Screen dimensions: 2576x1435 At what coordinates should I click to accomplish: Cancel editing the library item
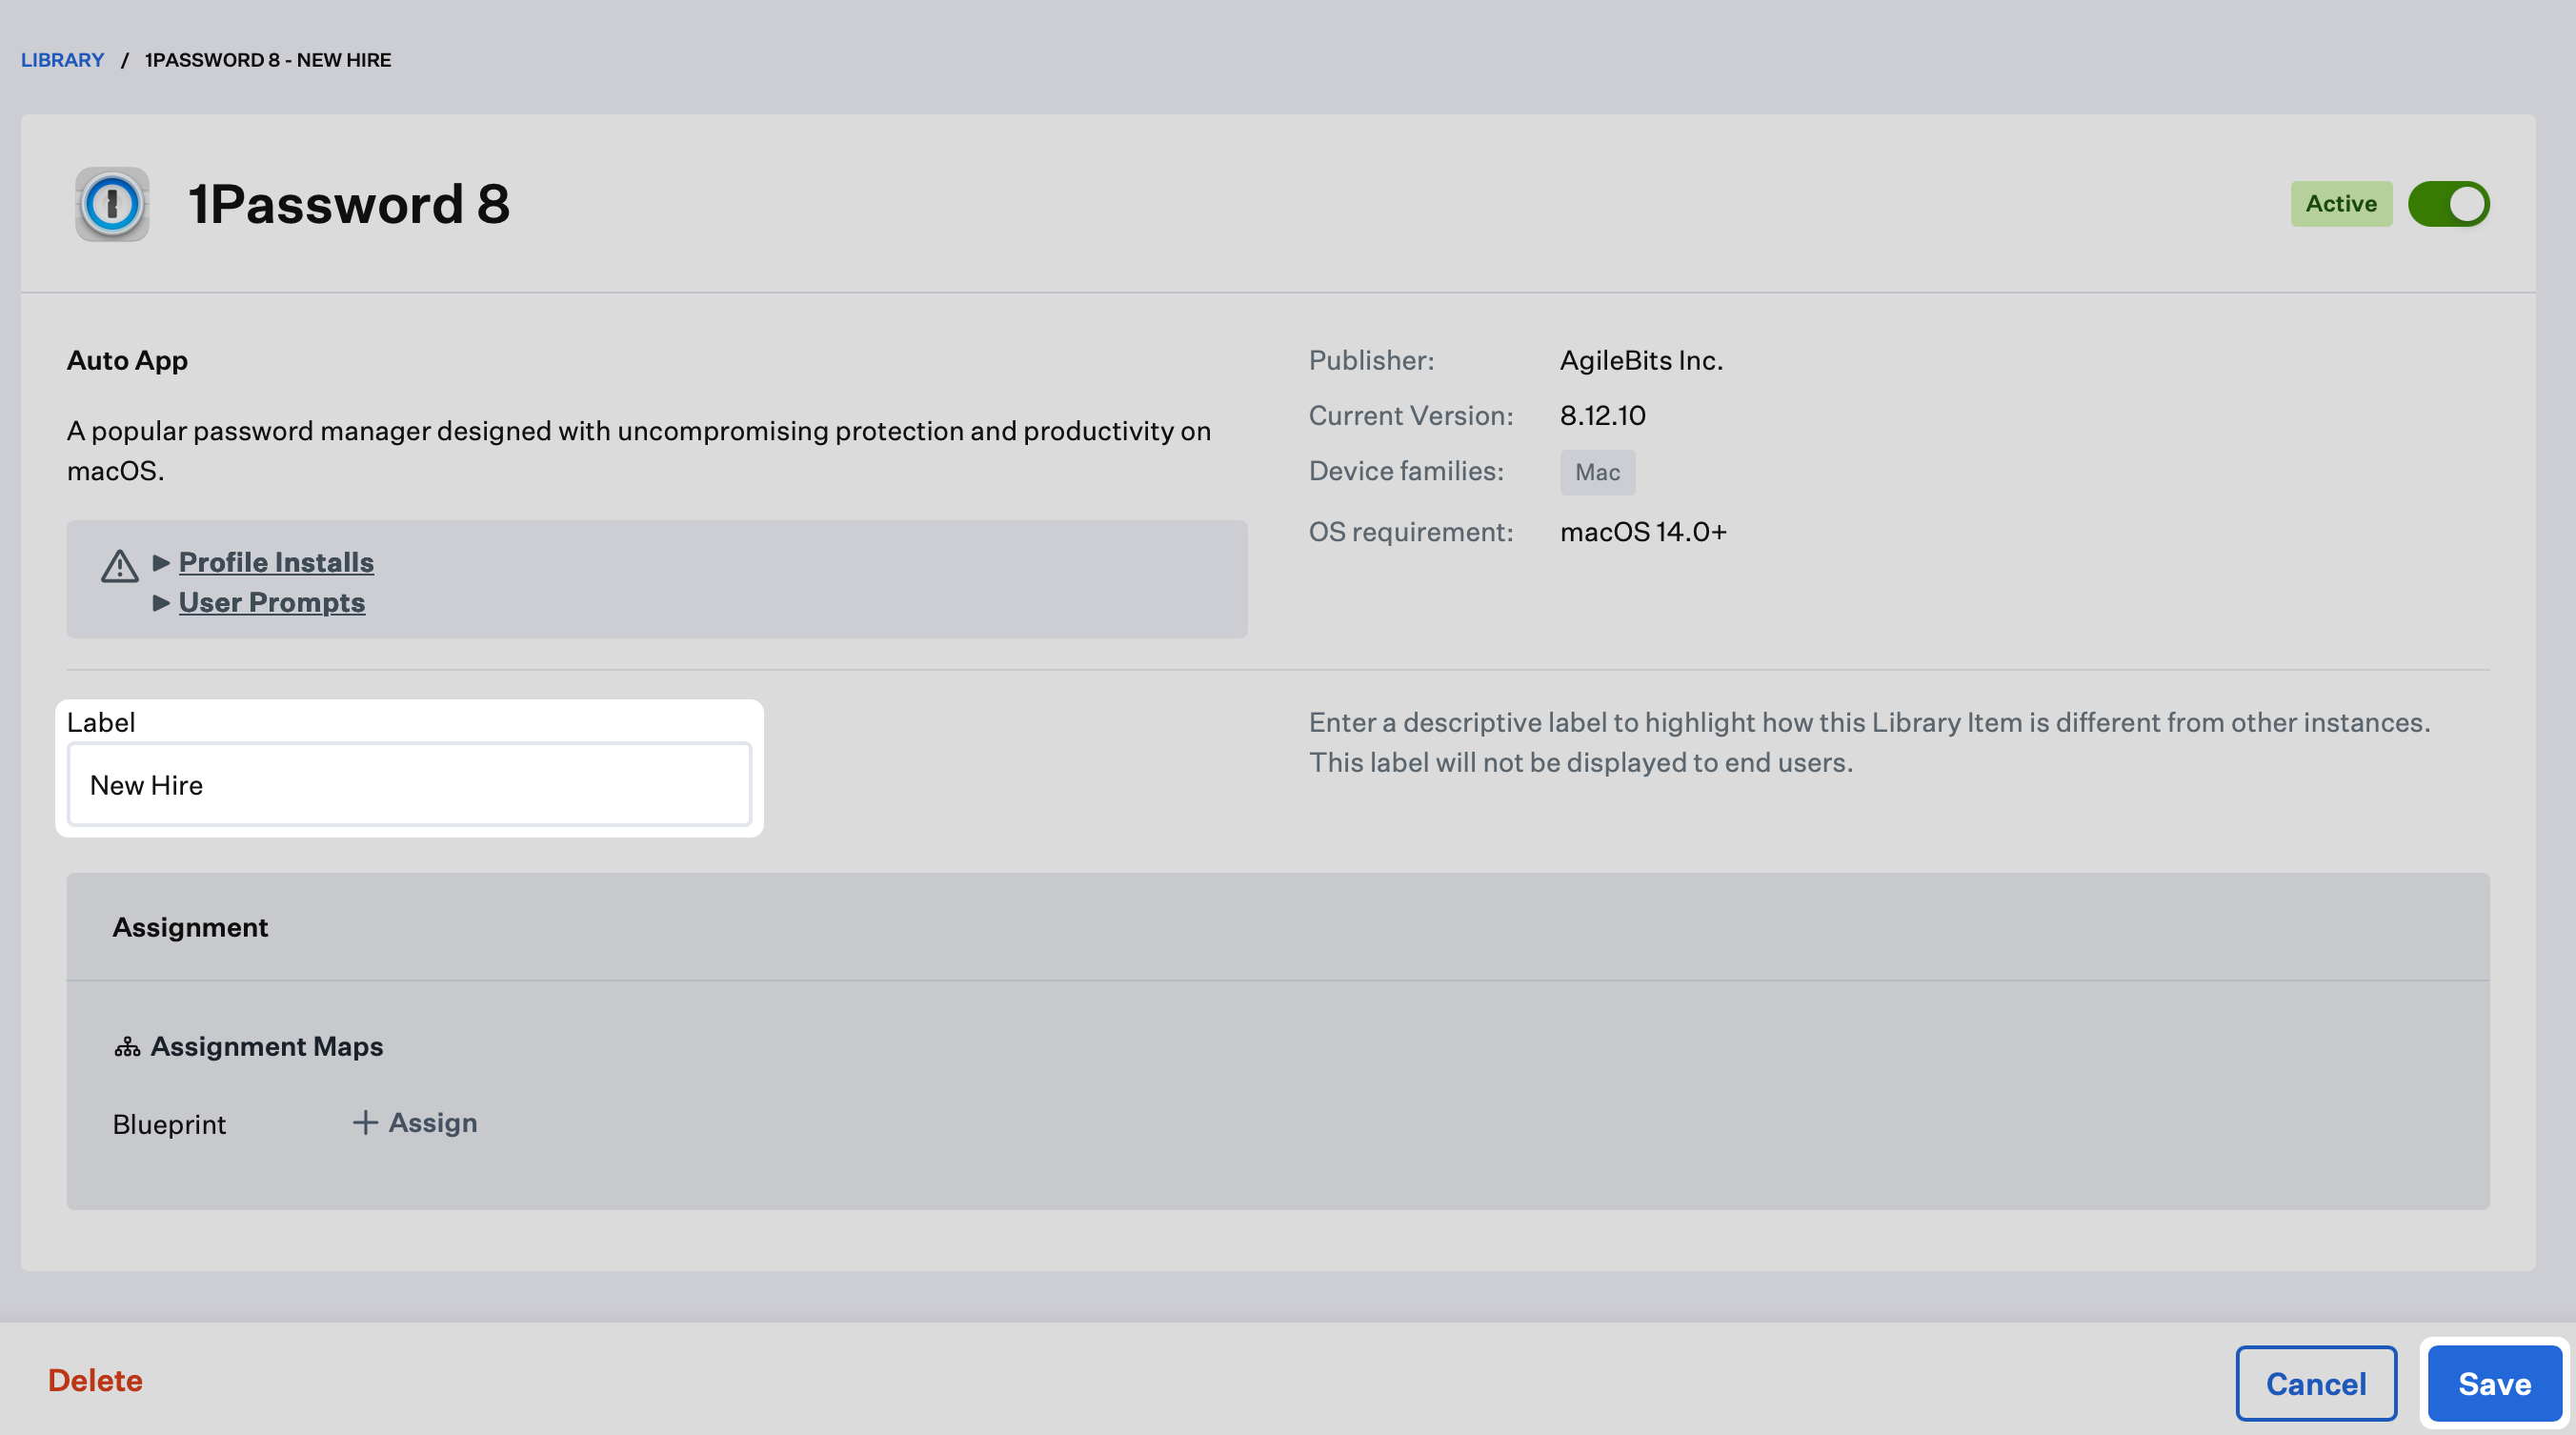click(x=2316, y=1384)
